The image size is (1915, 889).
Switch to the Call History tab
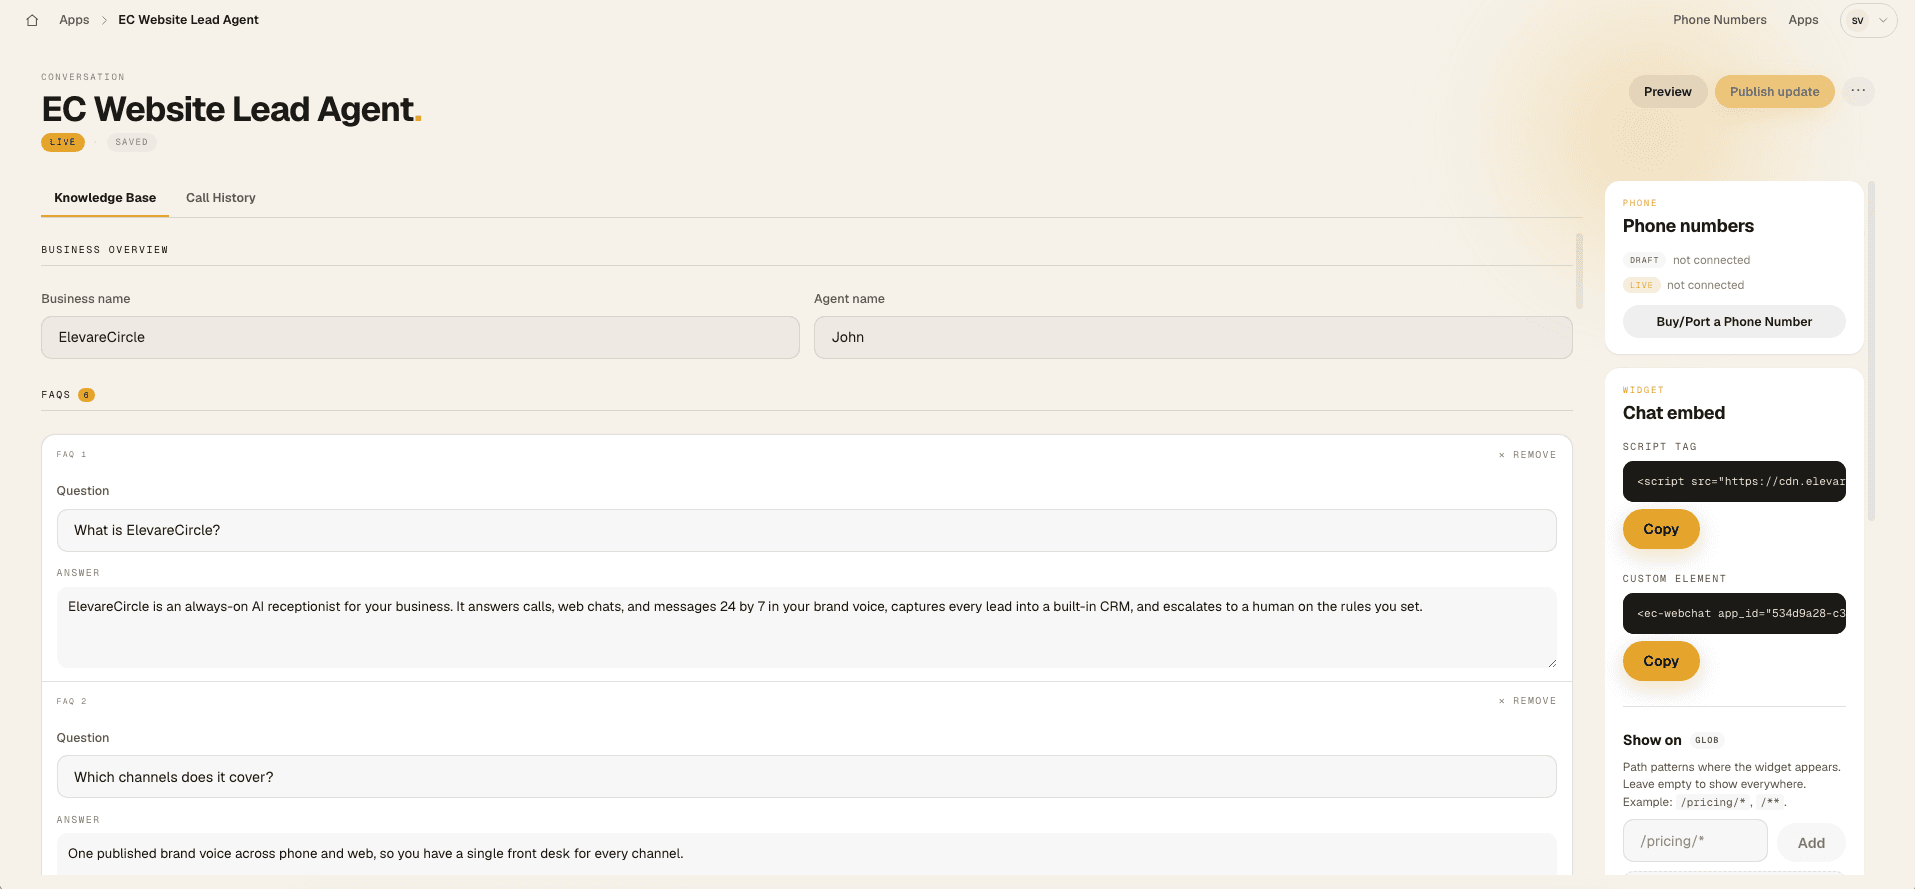pyautogui.click(x=221, y=198)
